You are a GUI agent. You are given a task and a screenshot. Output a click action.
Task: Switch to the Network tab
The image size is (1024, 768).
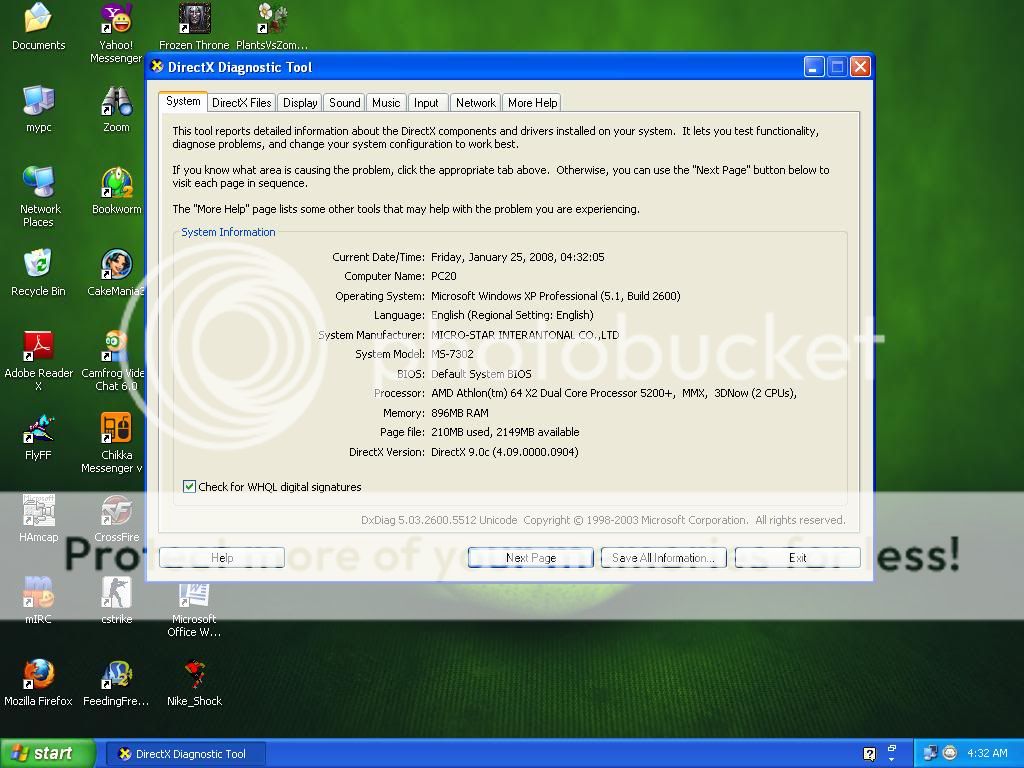[x=475, y=103]
